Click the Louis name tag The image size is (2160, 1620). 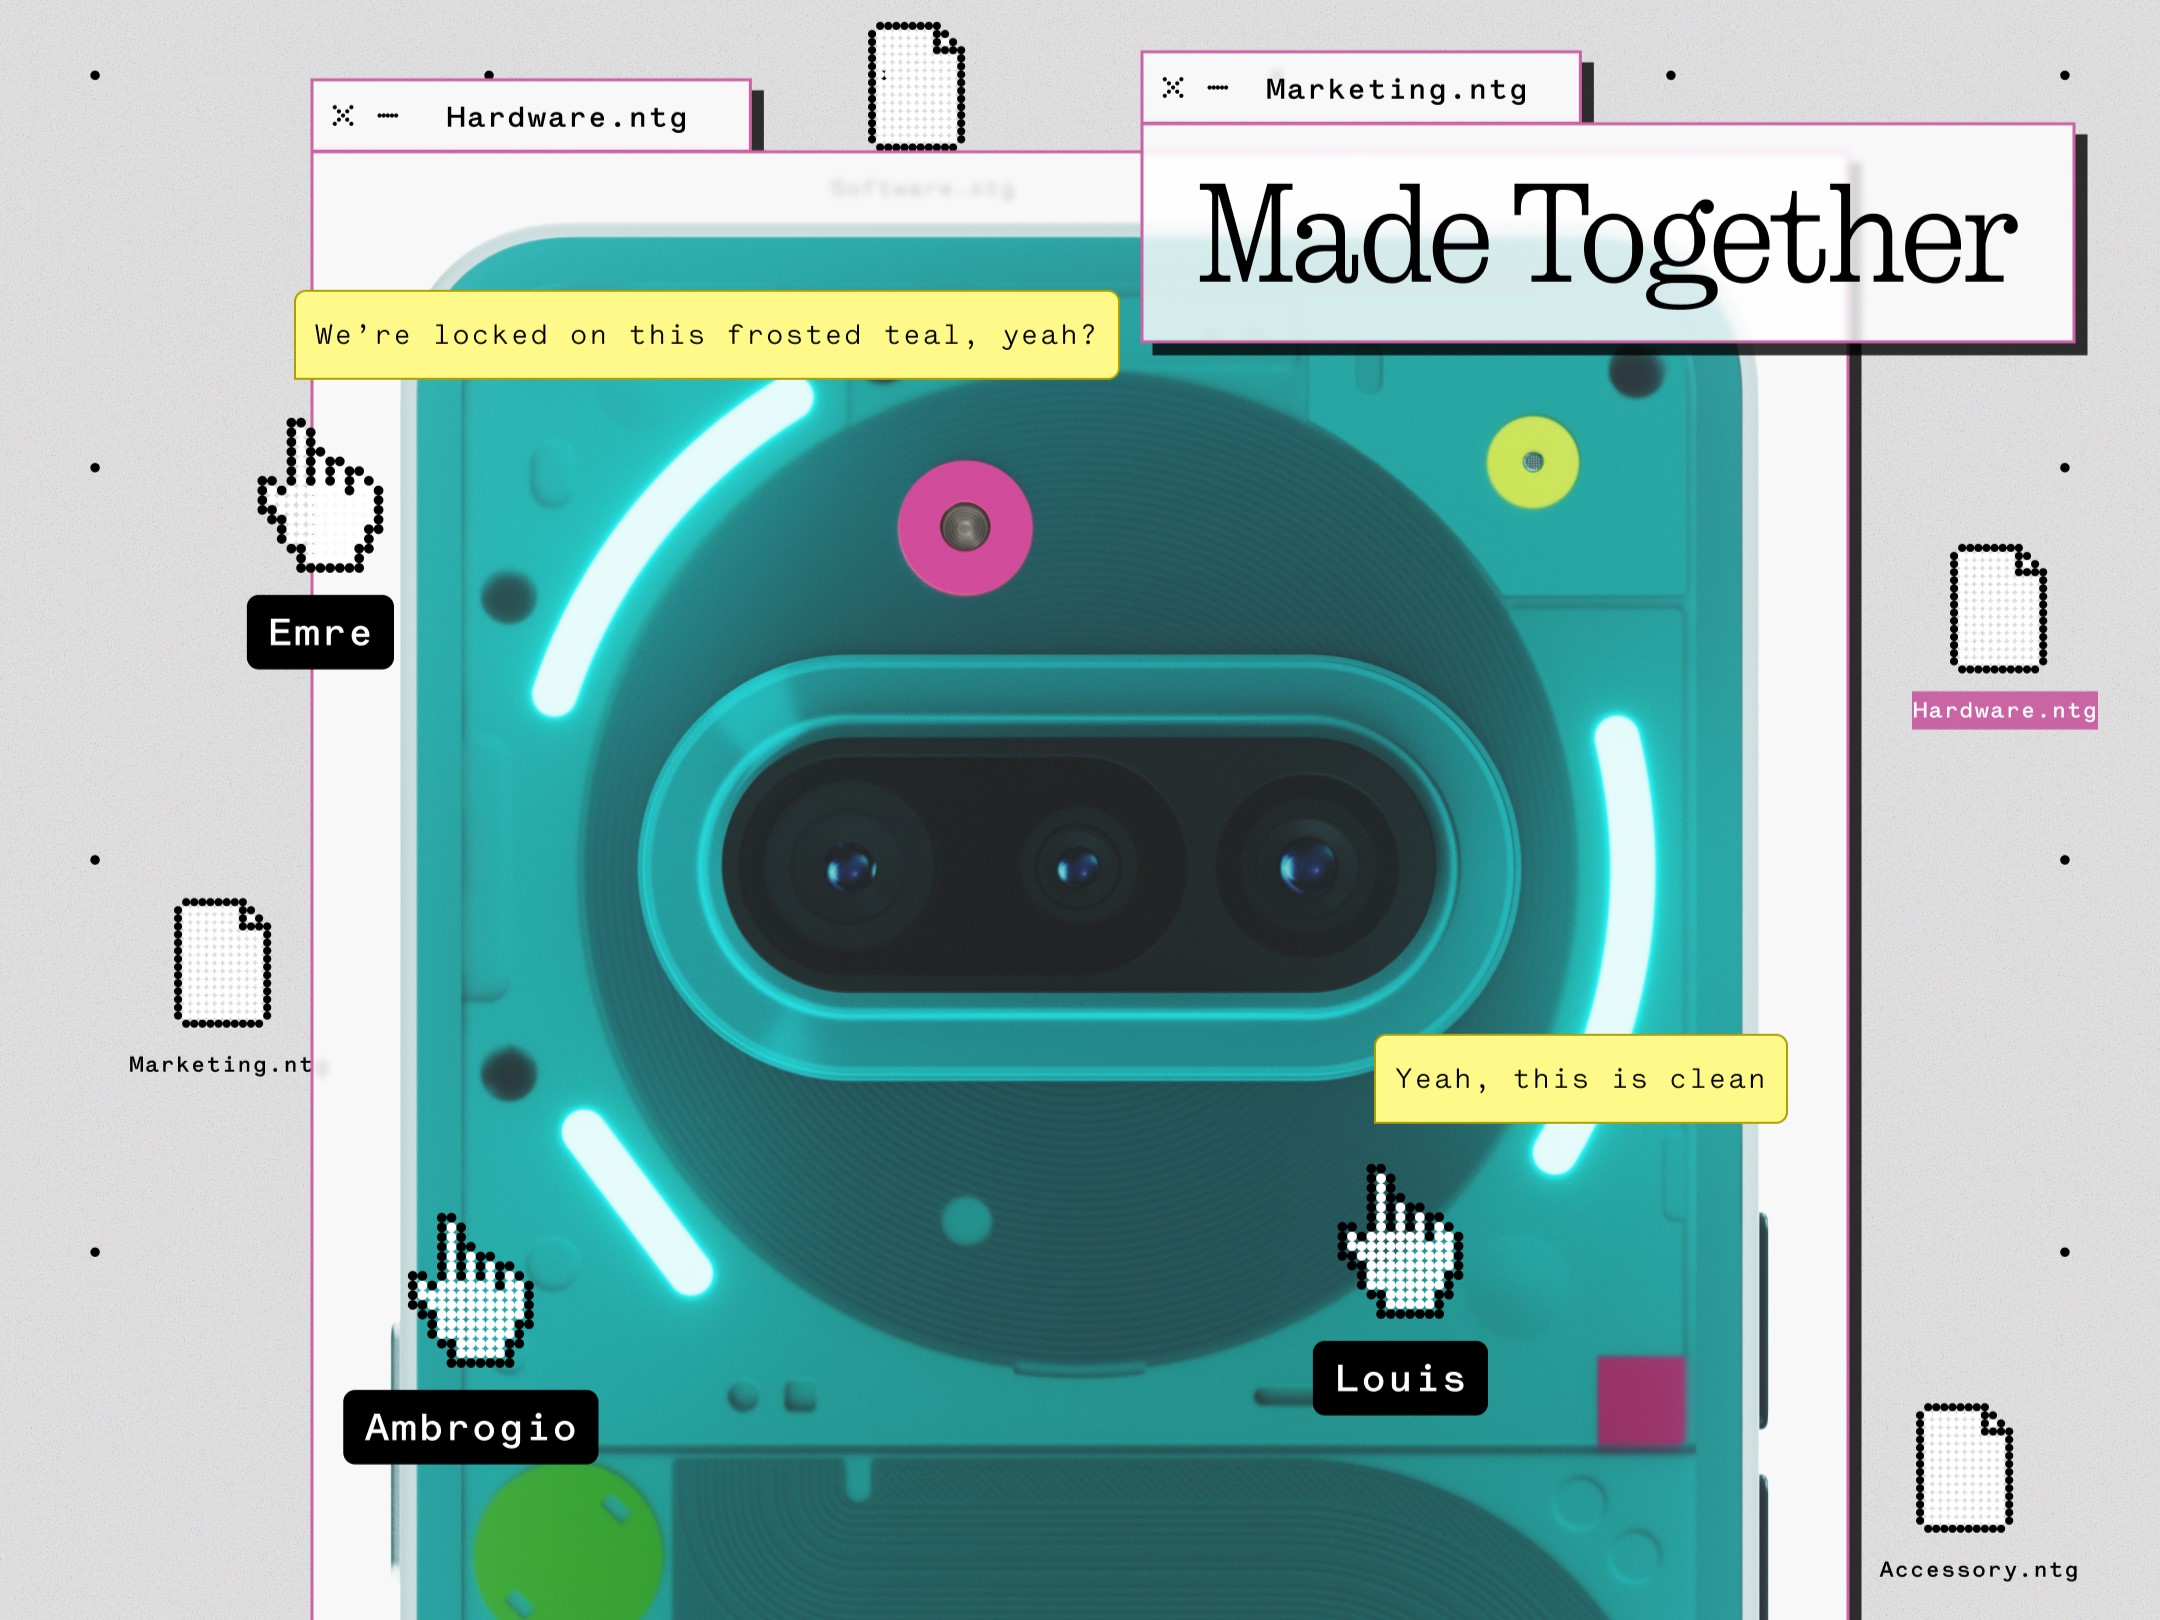point(1399,1378)
